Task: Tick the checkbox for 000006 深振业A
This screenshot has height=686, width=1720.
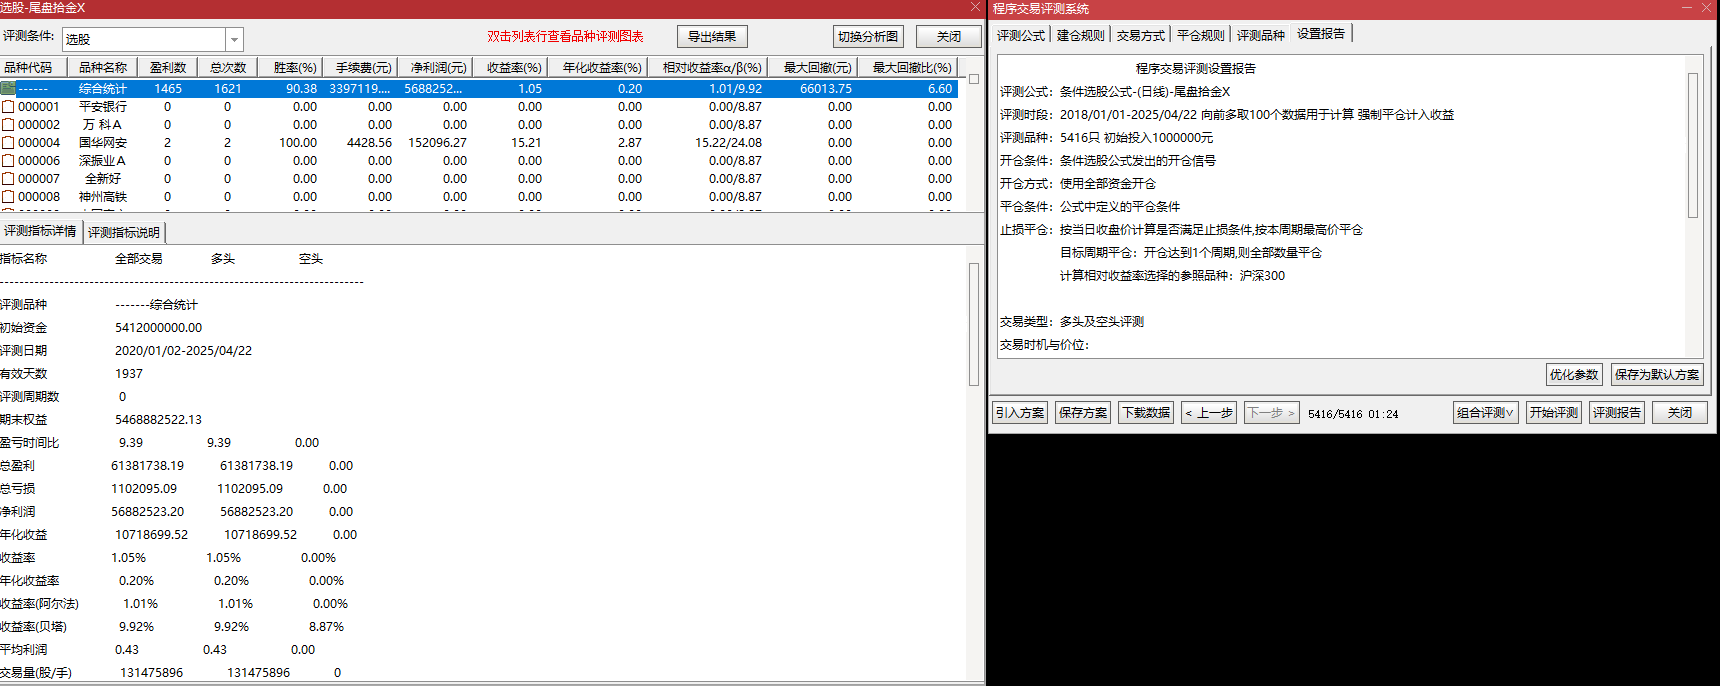Action: point(8,161)
